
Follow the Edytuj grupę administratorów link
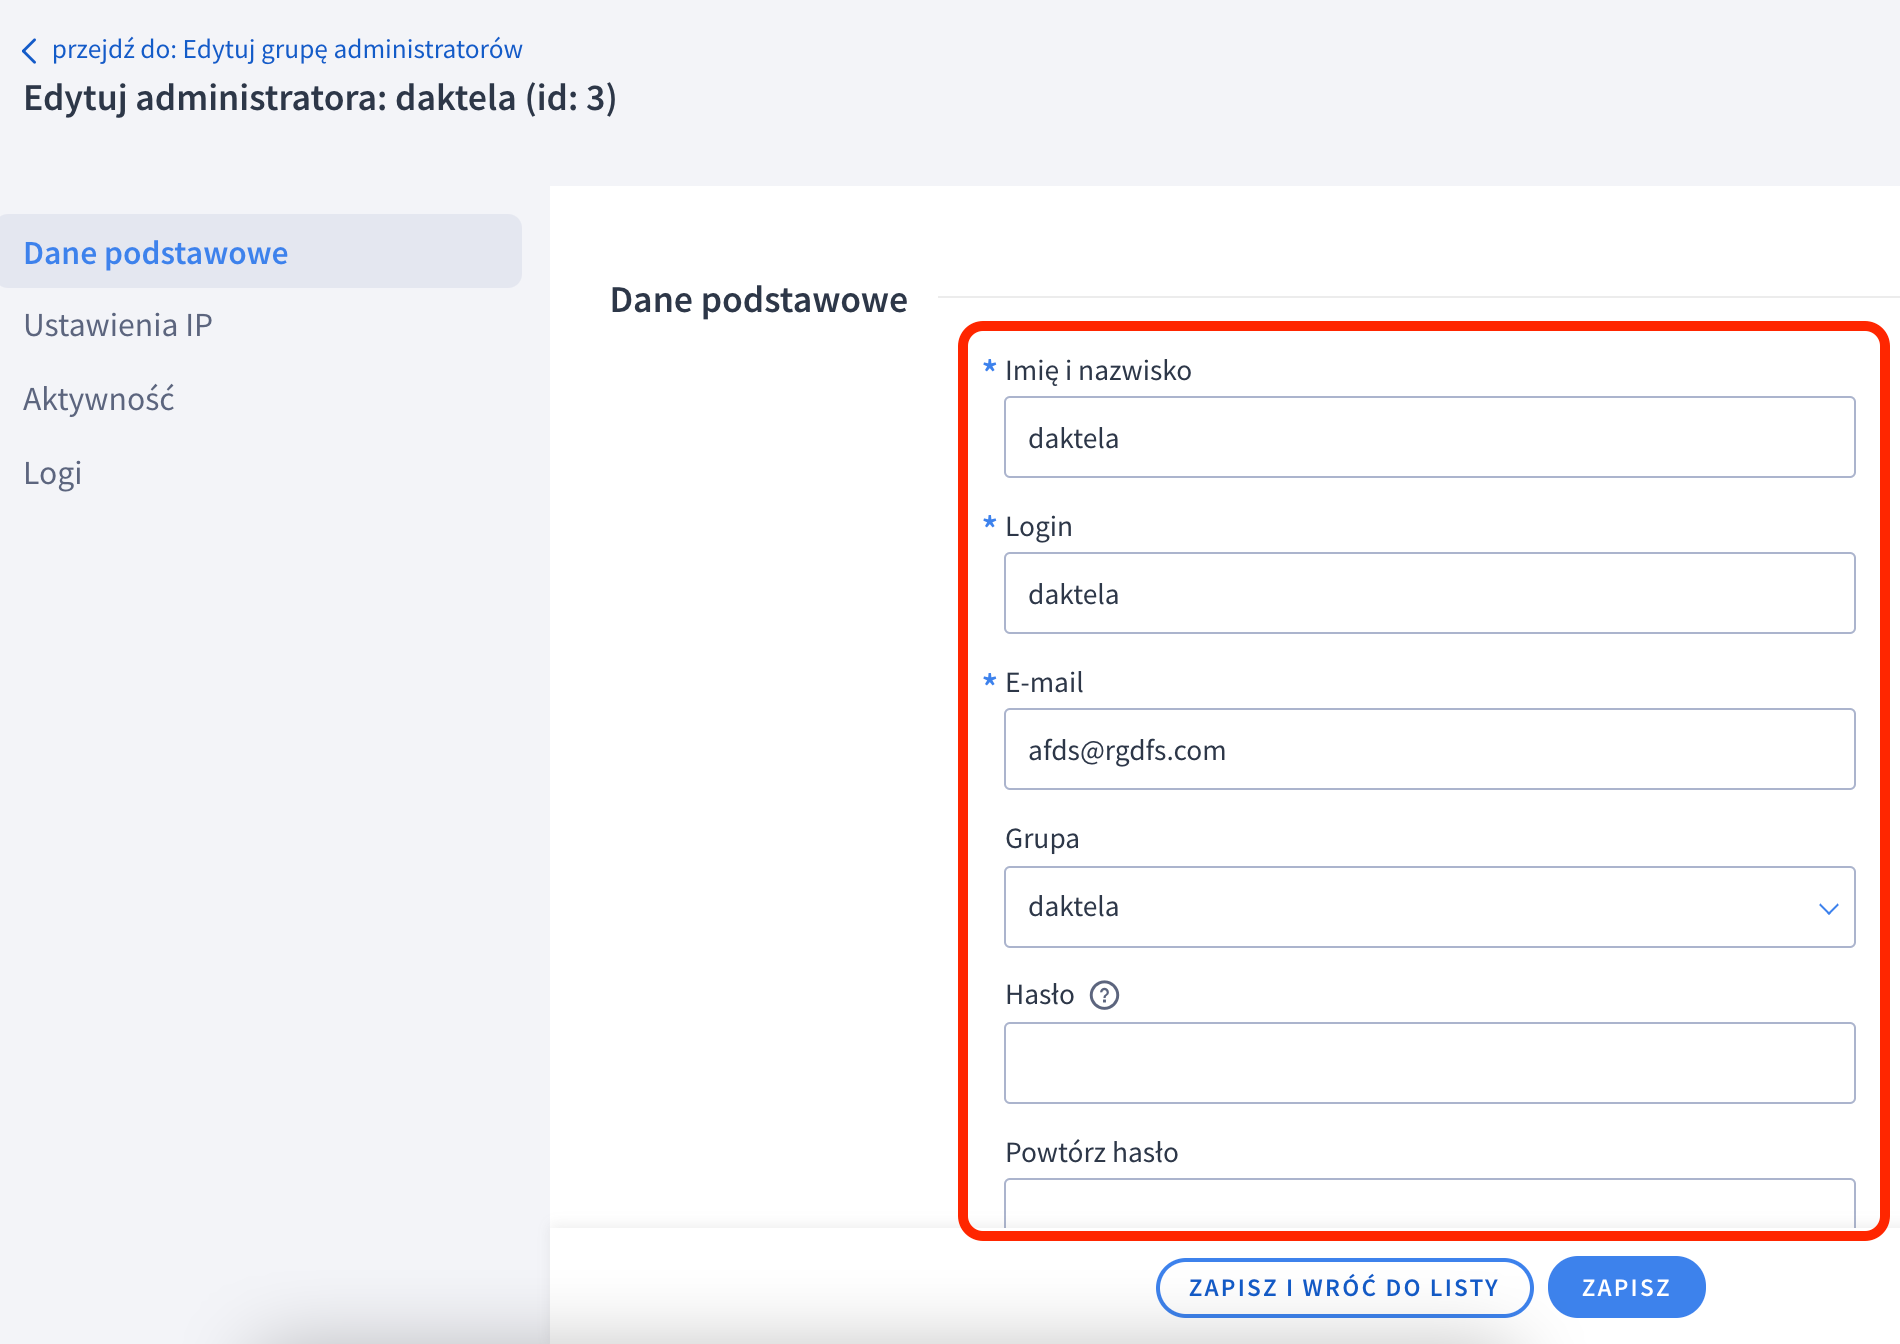tap(287, 49)
